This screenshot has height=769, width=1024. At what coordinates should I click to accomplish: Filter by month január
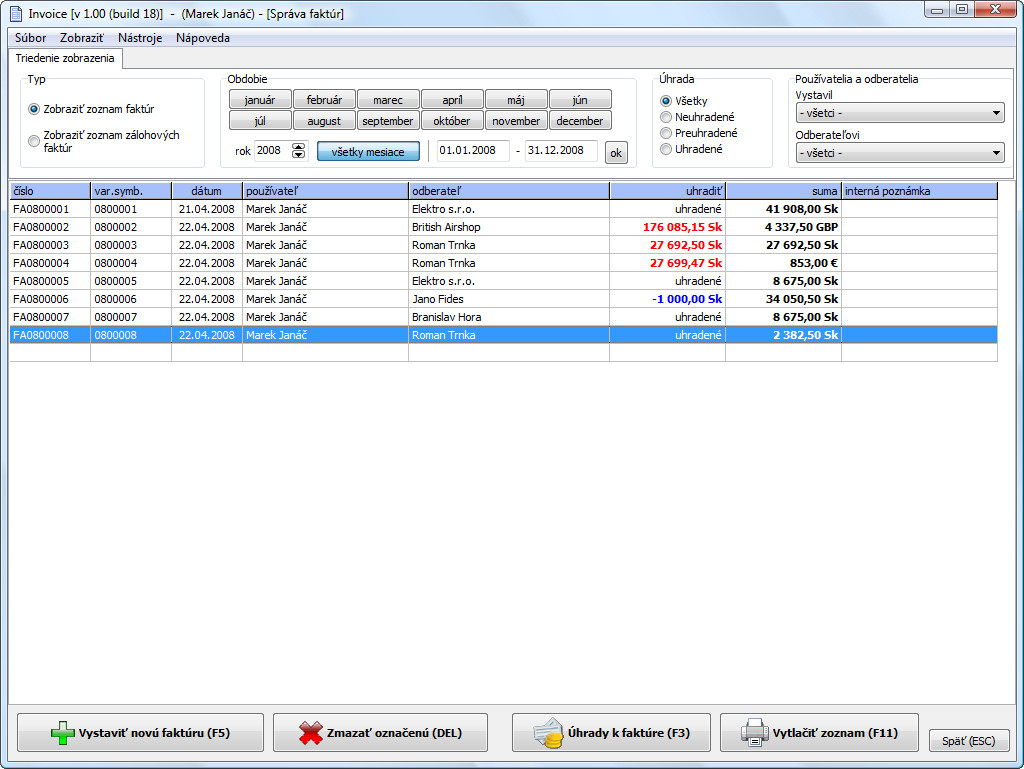coord(260,100)
